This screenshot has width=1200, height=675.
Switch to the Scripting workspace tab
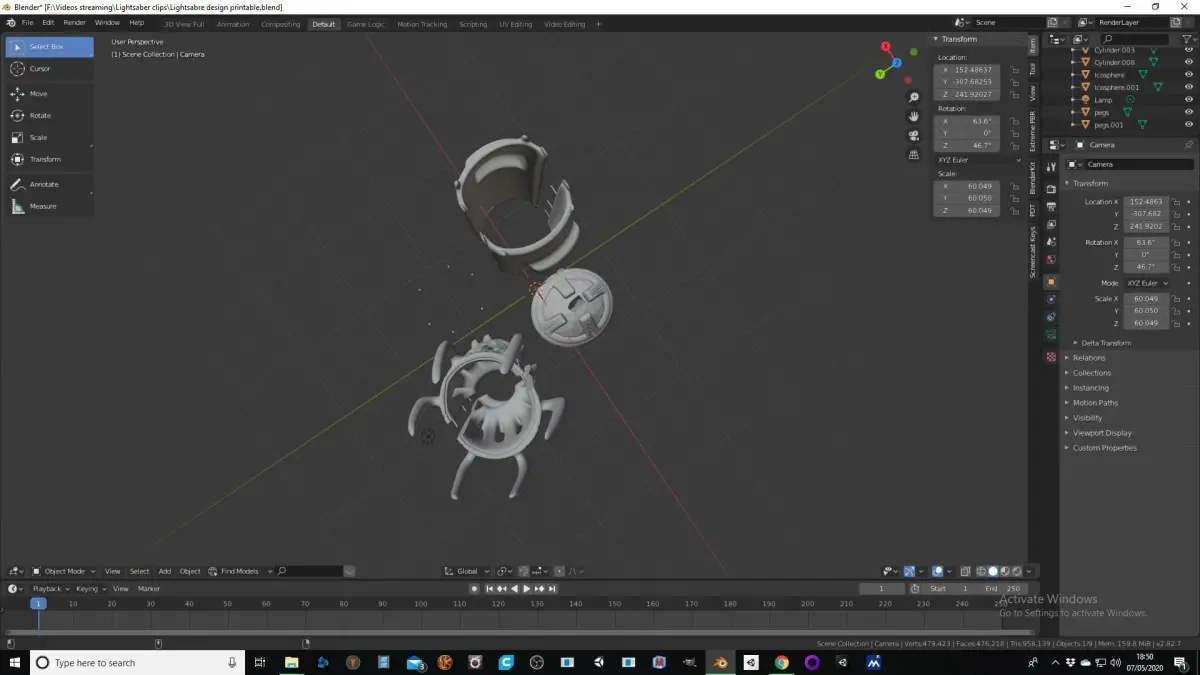tap(473, 24)
